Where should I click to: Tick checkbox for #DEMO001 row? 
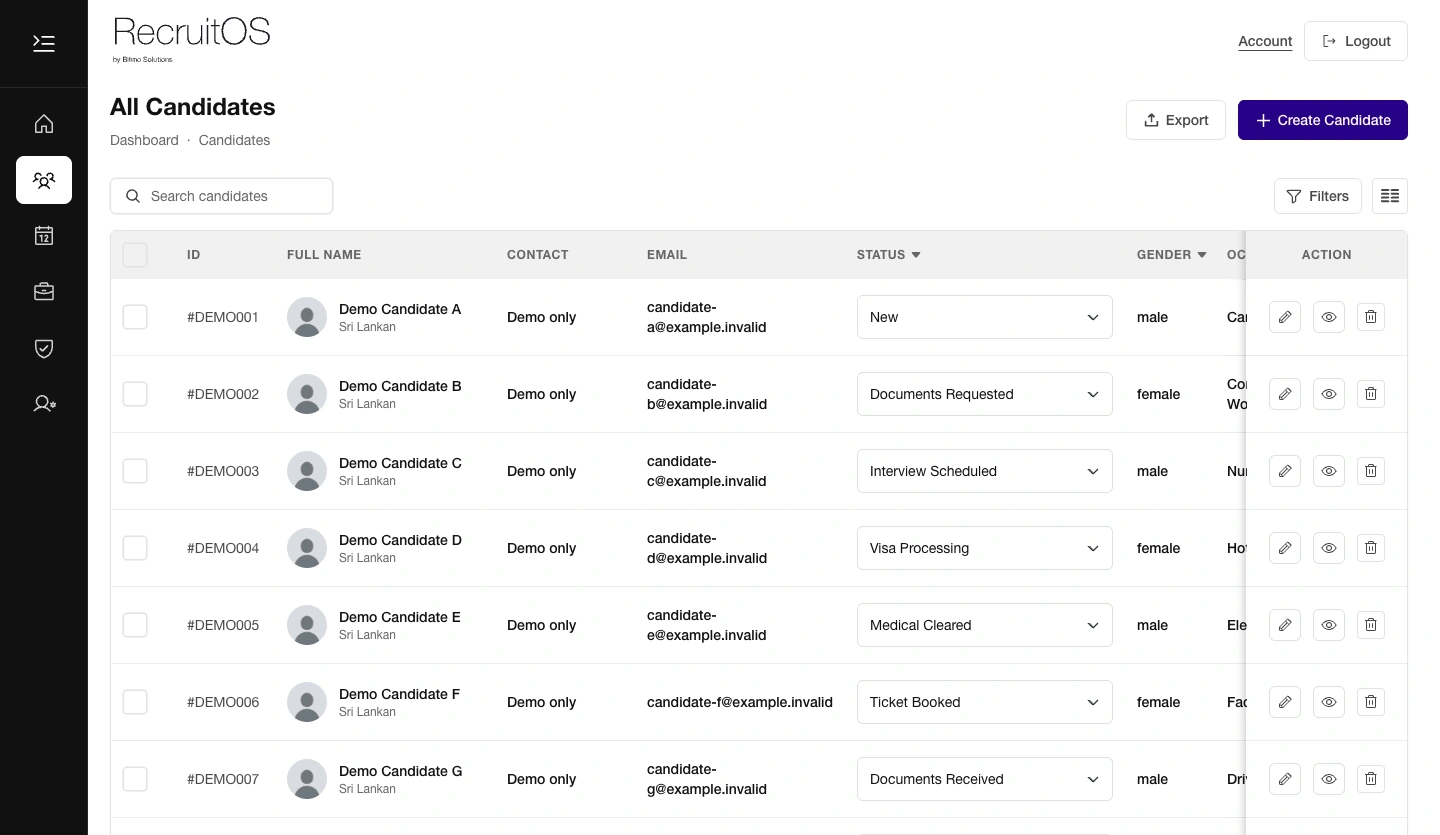tap(135, 317)
